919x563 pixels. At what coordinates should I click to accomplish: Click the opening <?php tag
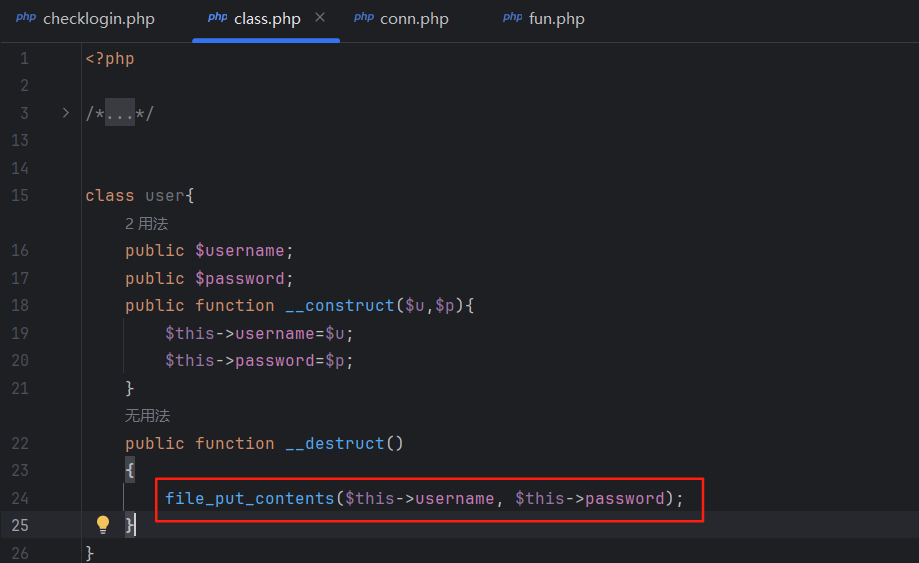(110, 59)
